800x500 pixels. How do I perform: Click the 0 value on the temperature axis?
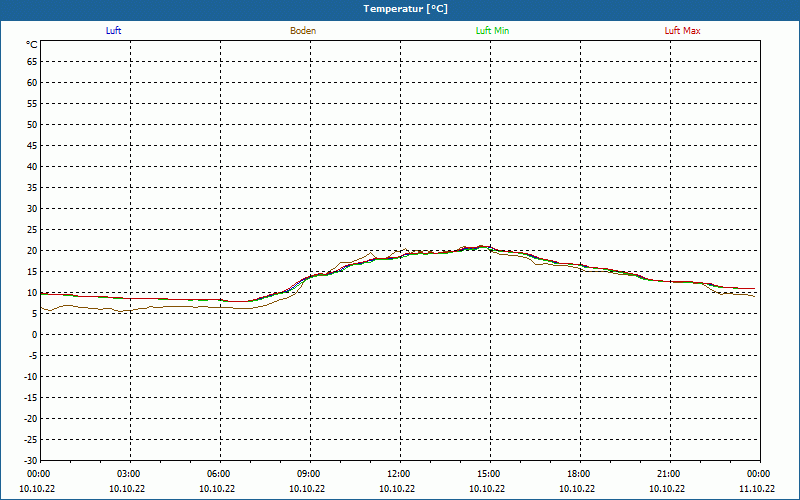click(x=35, y=335)
